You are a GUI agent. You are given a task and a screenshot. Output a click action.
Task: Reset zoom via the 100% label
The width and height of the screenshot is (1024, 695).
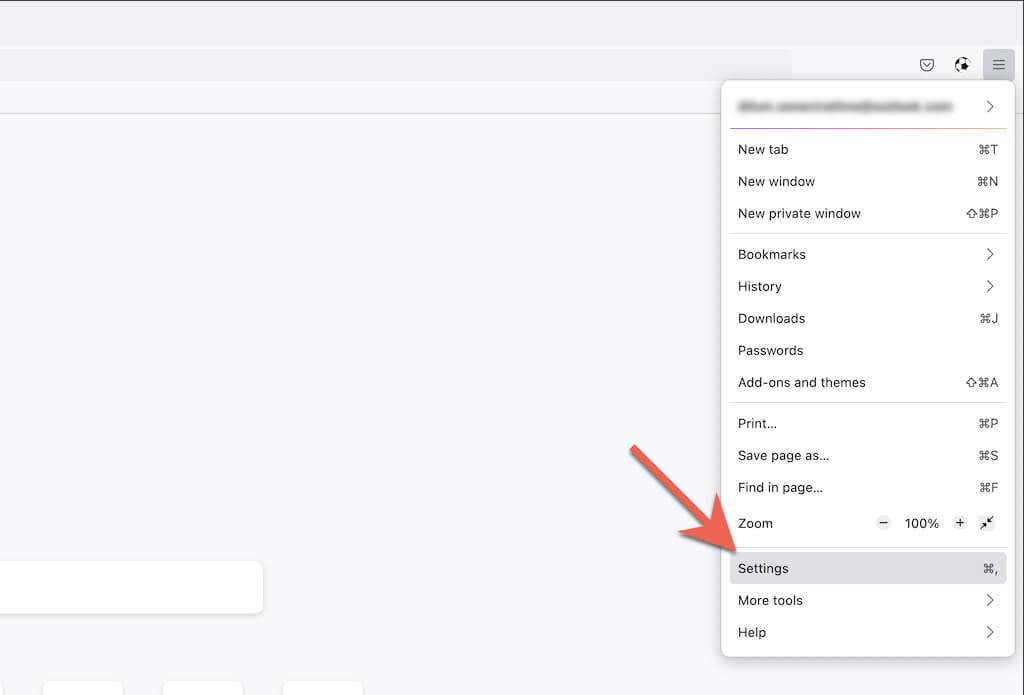pos(921,523)
